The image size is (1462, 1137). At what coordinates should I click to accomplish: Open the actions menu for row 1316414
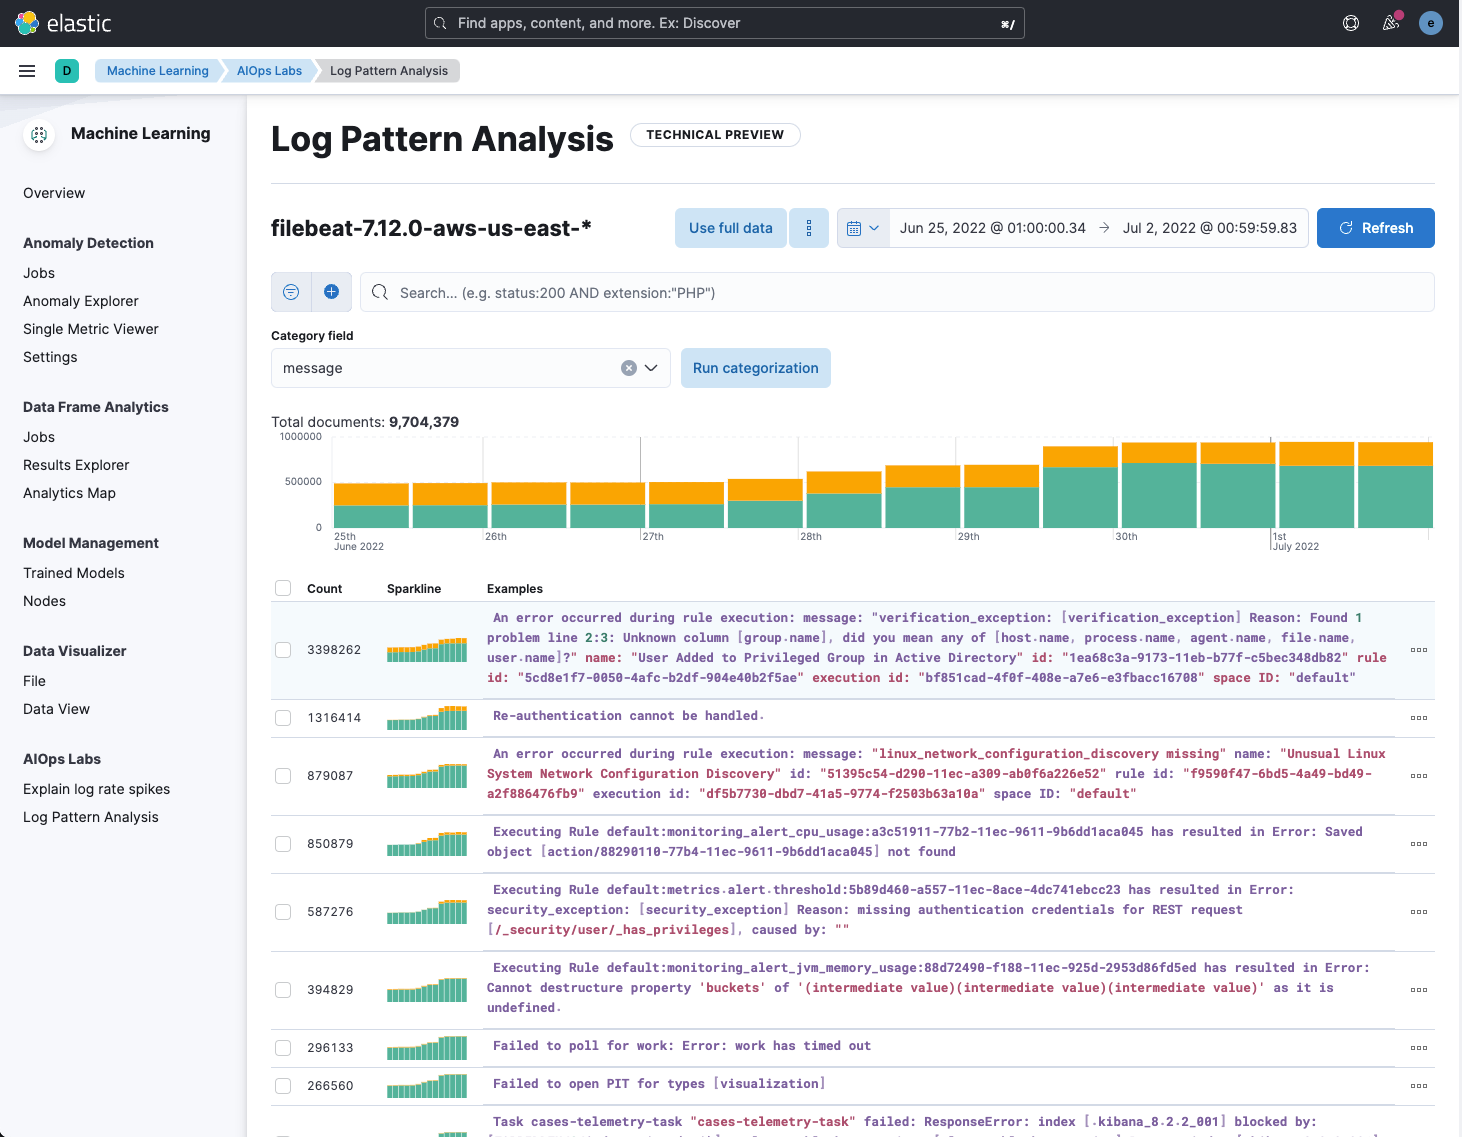click(x=1418, y=718)
